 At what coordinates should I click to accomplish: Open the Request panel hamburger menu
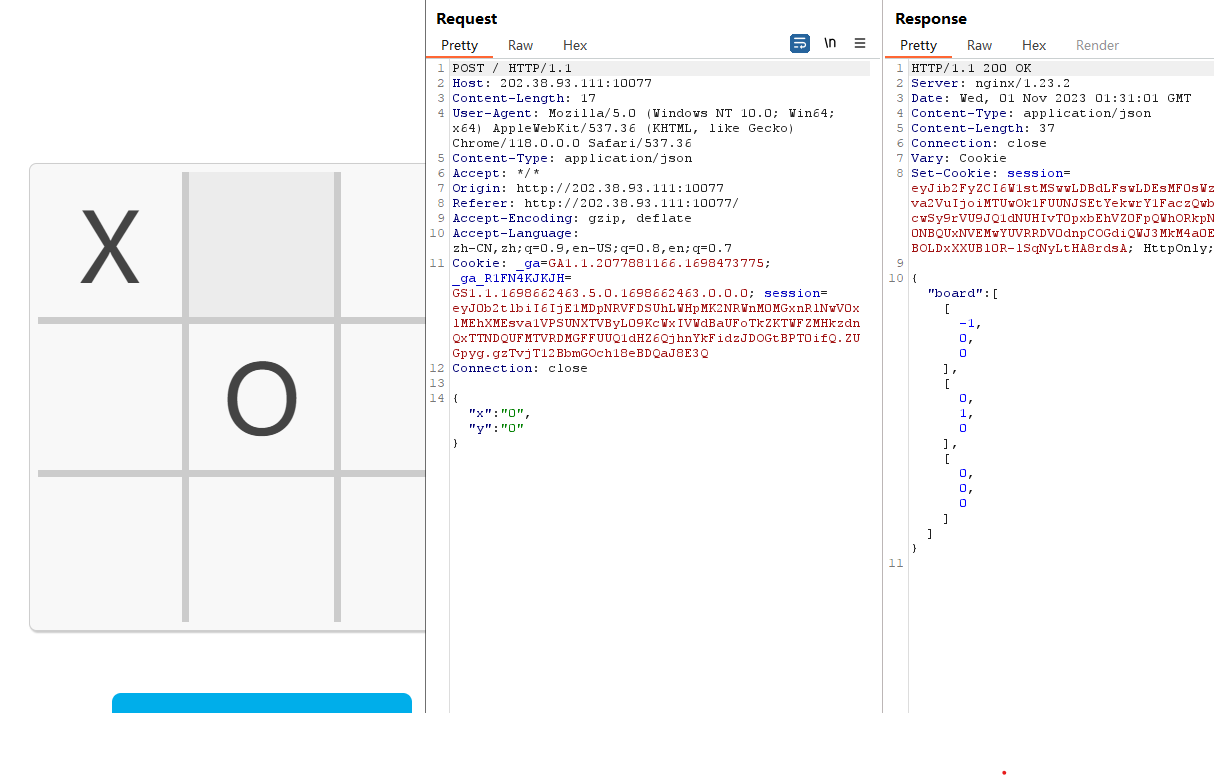[860, 43]
